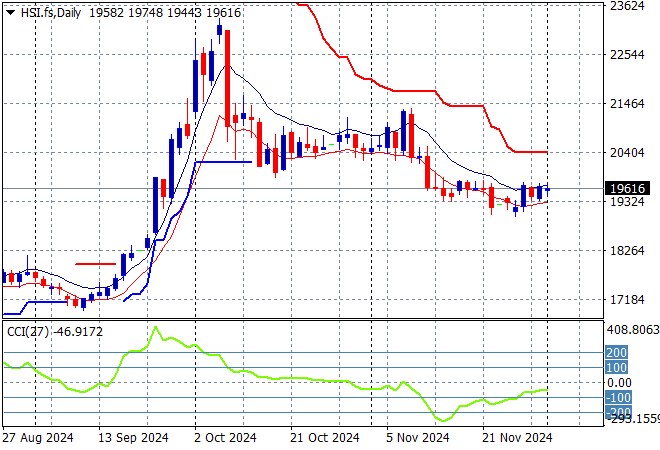Click the 2 Oct 2024 date label
The height and width of the screenshot is (450, 660).
[x=225, y=437]
